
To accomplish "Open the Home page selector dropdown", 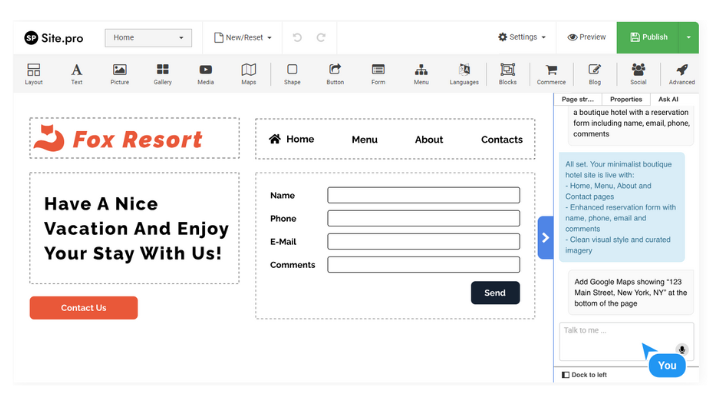I will [148, 38].
